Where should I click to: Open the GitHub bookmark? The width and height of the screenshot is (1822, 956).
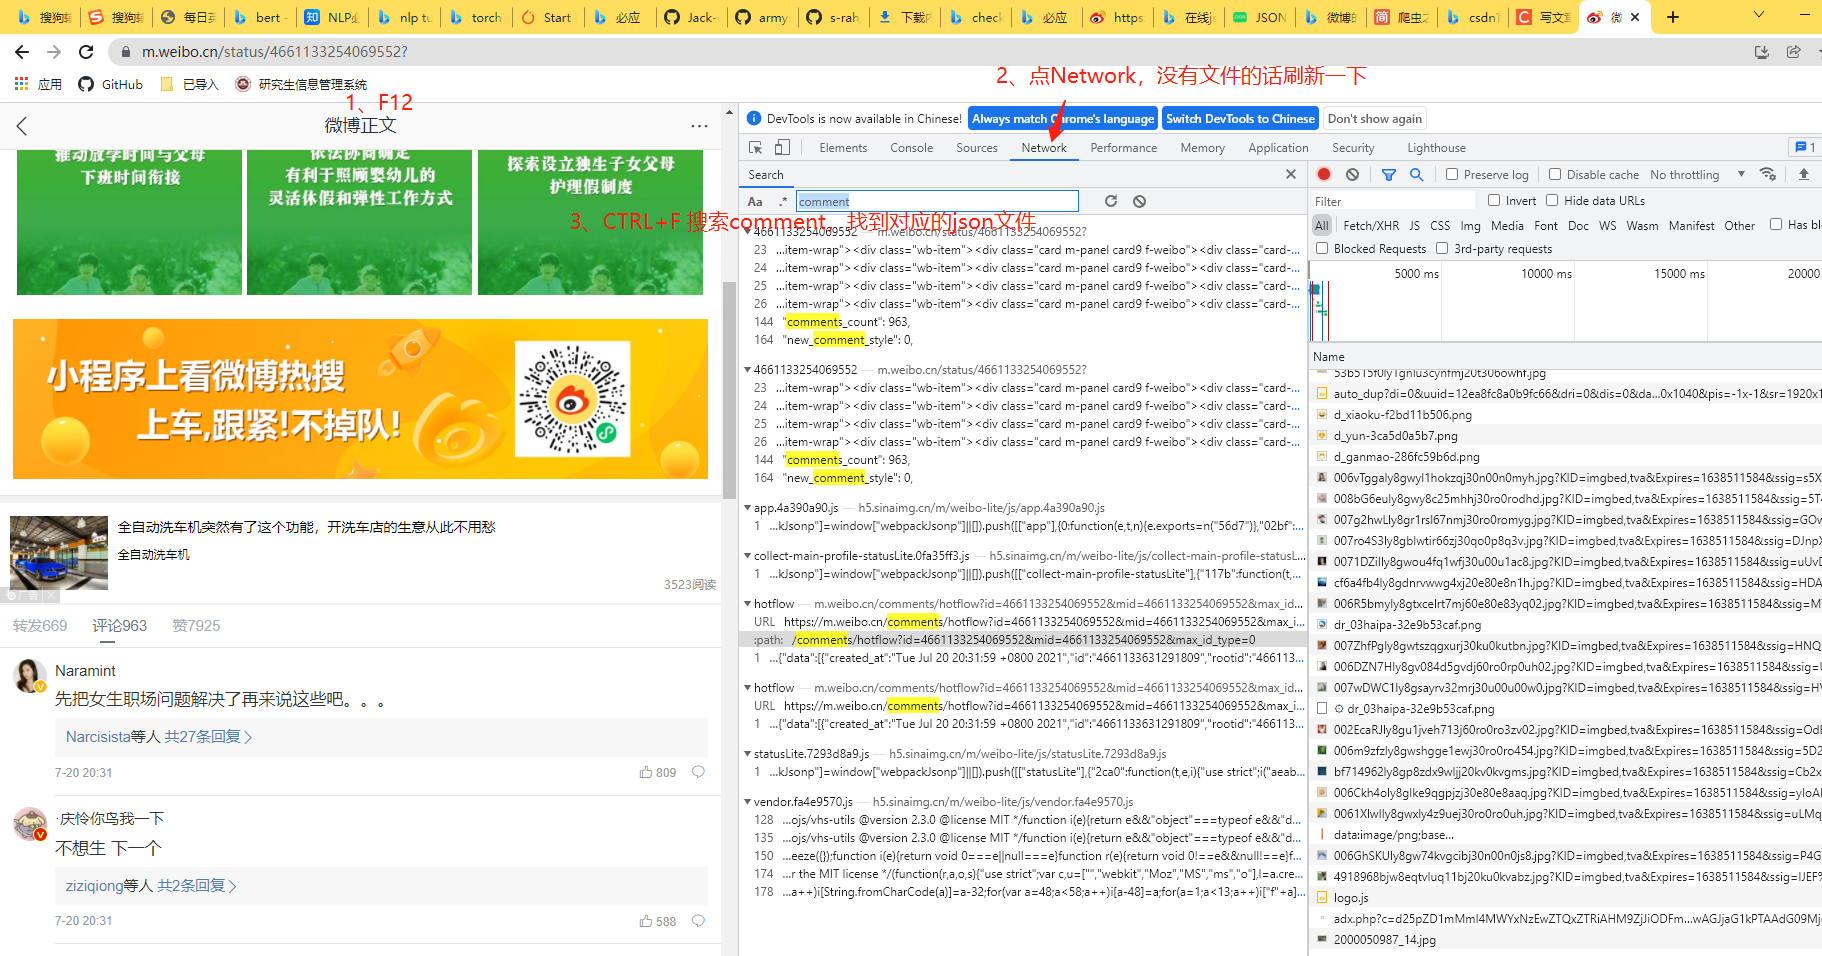pos(110,84)
